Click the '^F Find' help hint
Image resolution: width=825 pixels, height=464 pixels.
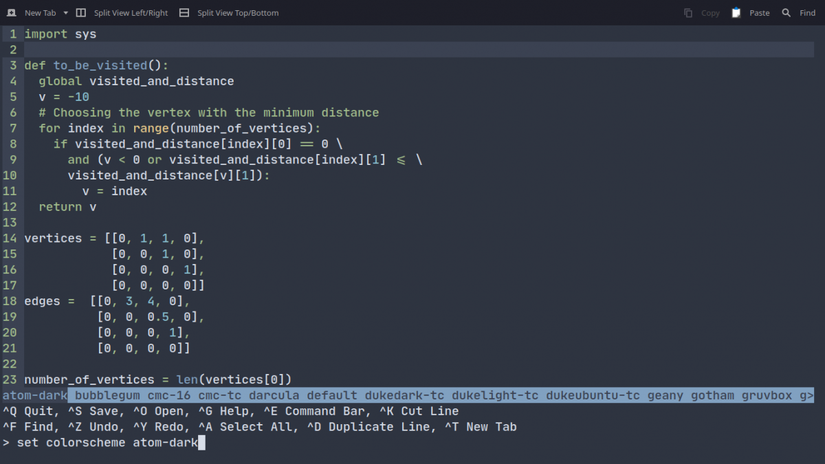coord(29,427)
